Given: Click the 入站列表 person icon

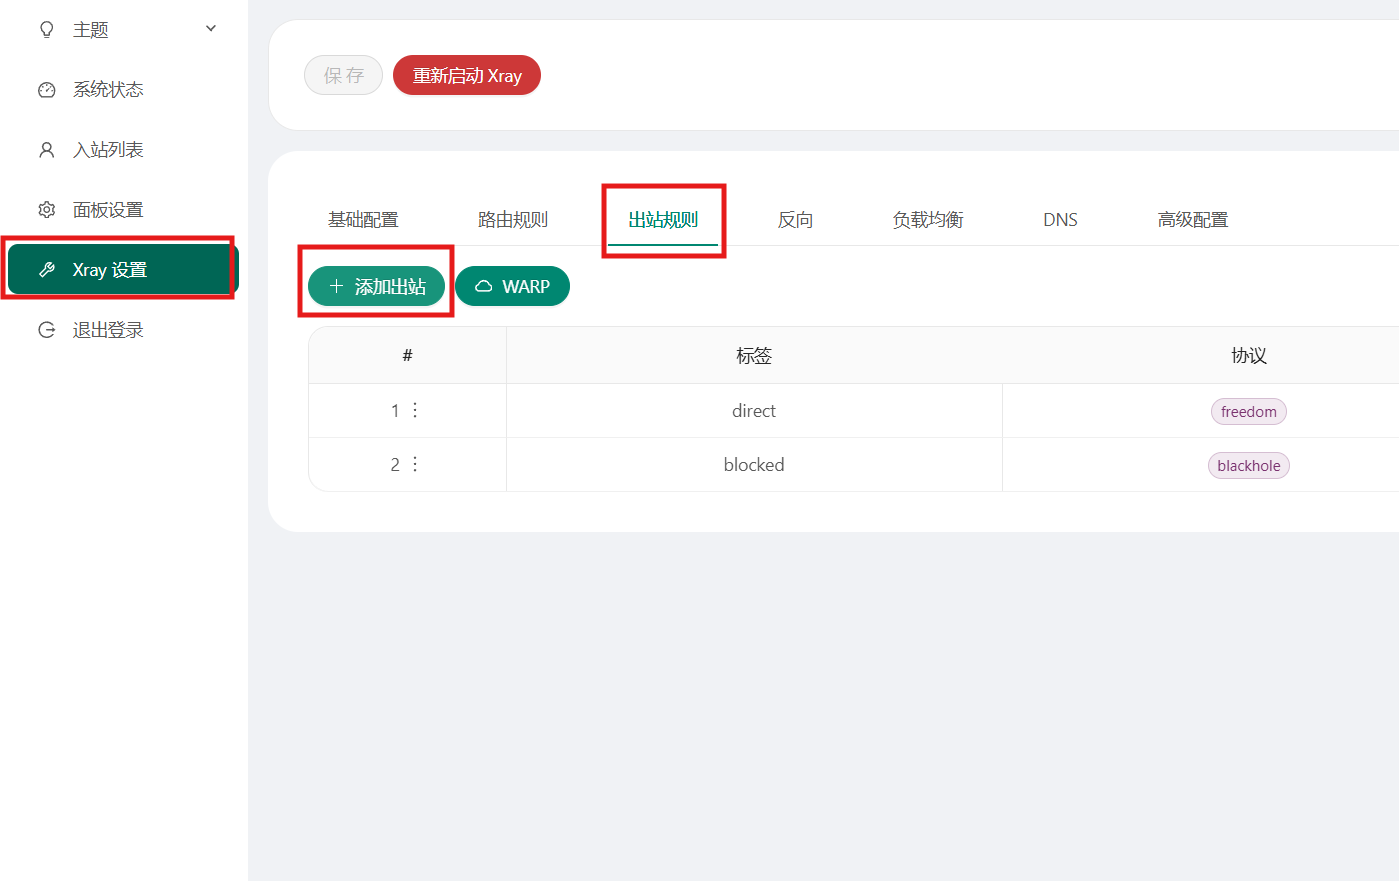Looking at the screenshot, I should click(x=46, y=149).
